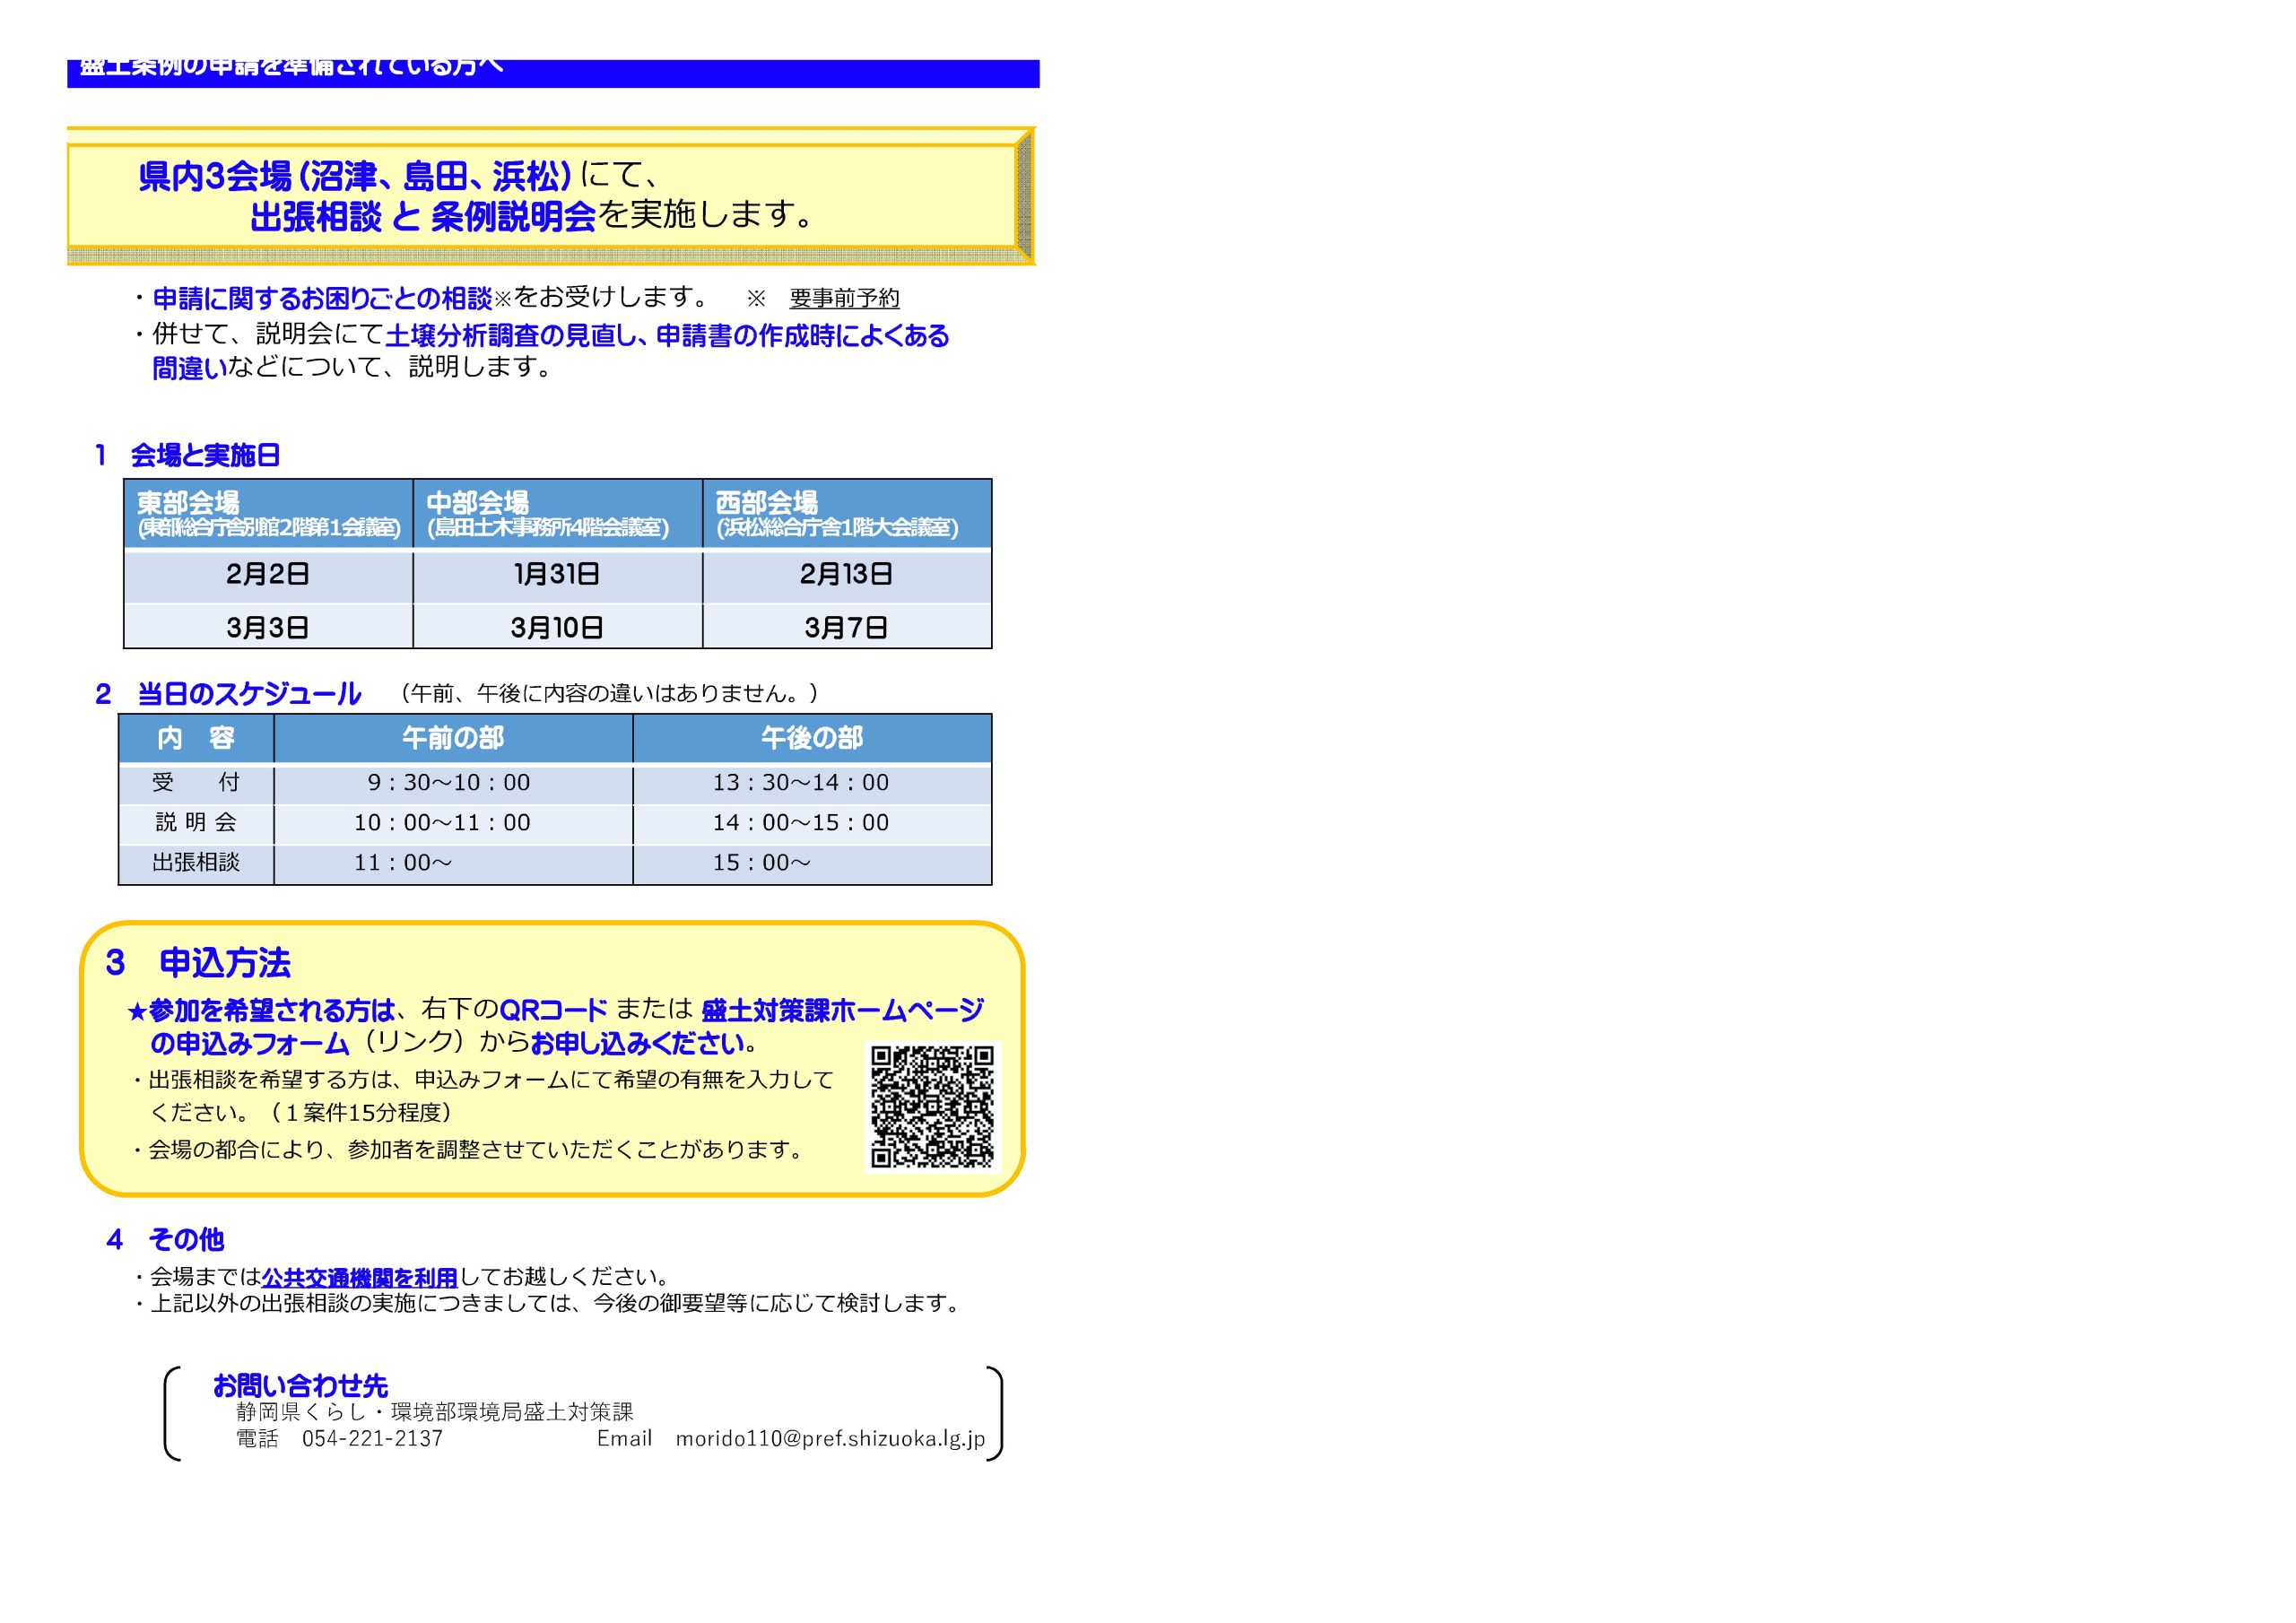Click the 10:00〜11:00 説明会 time cell
Screen dimensions: 2296x1623
[442, 823]
